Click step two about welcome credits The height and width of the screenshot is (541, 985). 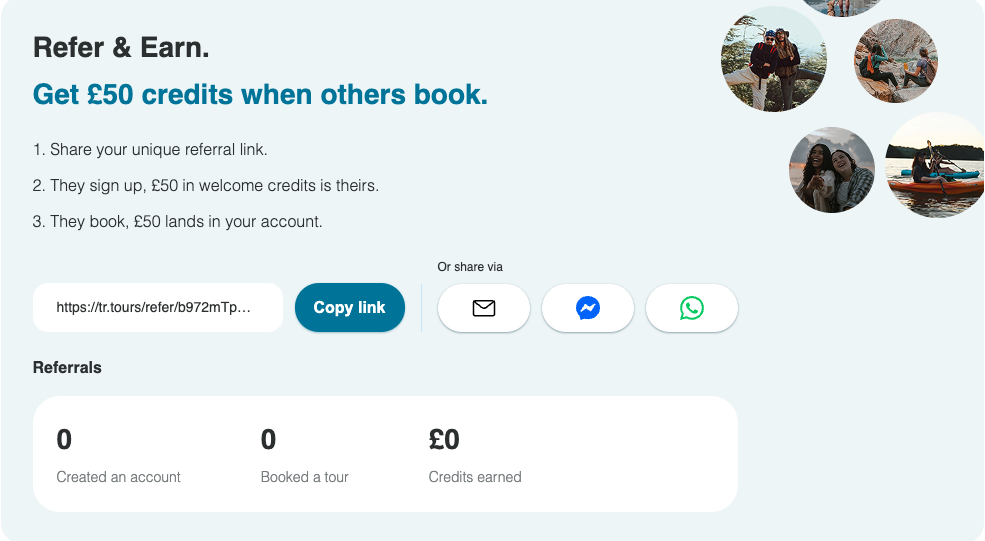[206, 185]
